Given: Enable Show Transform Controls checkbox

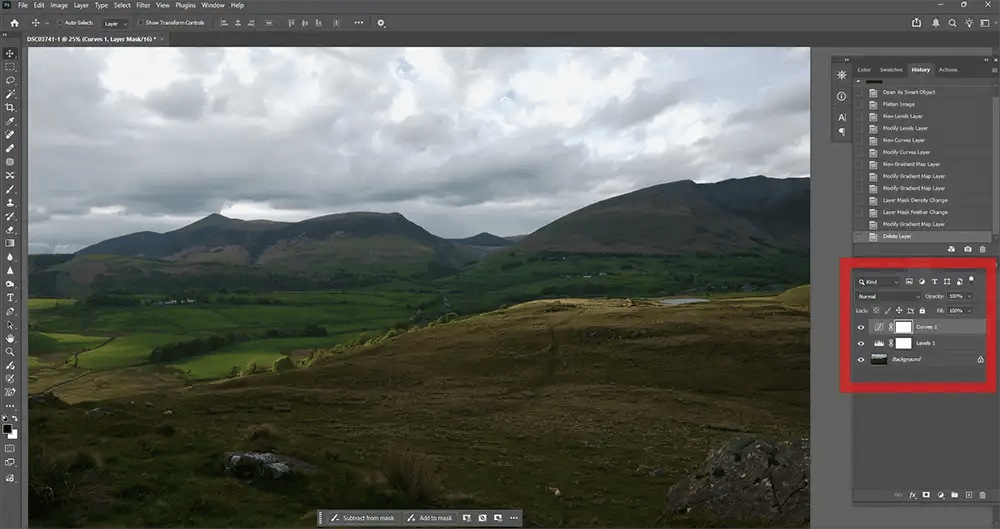Looking at the screenshot, I should [141, 23].
